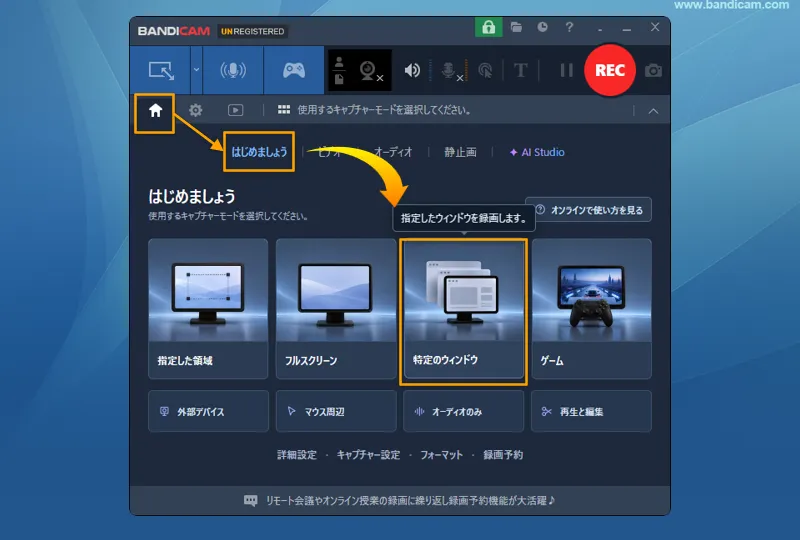Open the 録画予約 link
The width and height of the screenshot is (800, 540).
[503, 455]
